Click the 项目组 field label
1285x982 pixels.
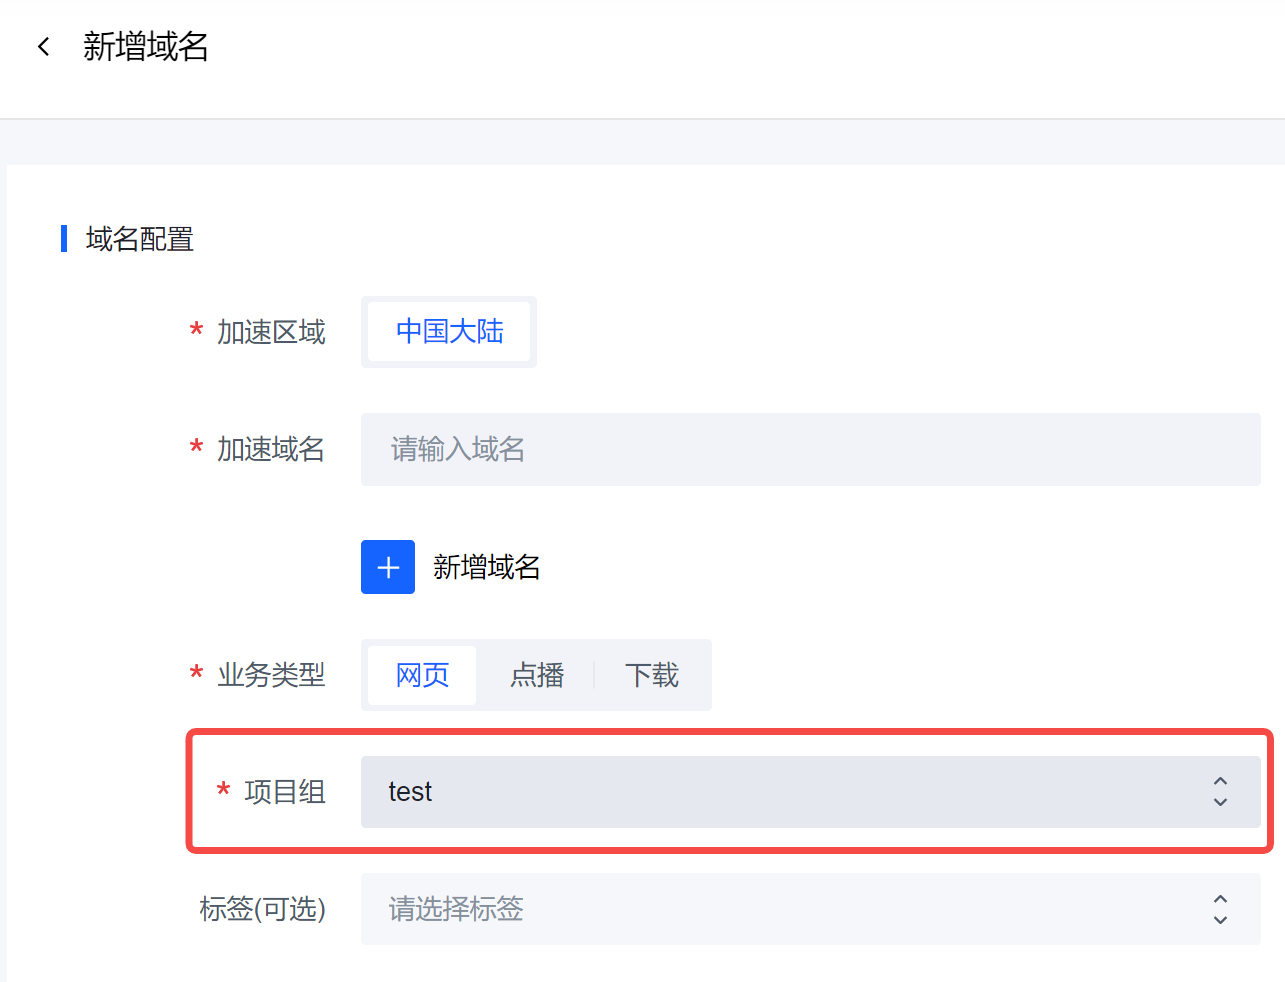pyautogui.click(x=285, y=792)
